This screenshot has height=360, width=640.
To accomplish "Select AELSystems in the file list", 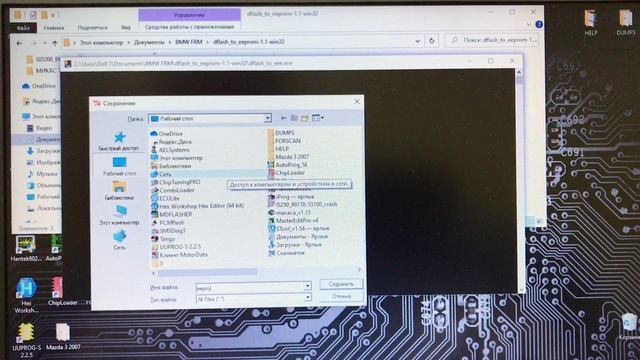I will tap(170, 150).
